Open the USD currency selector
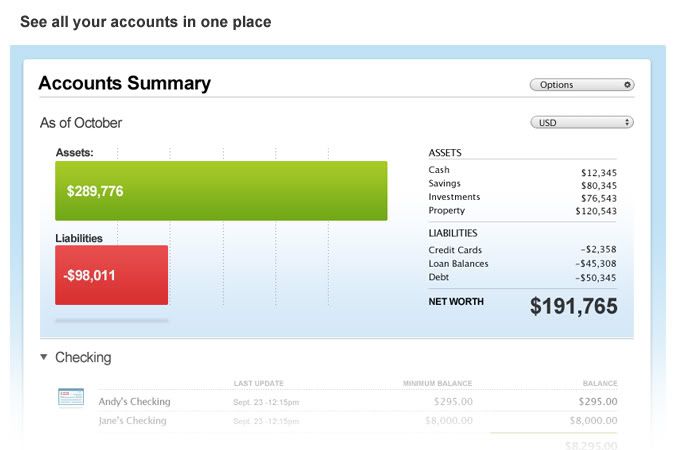 (581, 122)
